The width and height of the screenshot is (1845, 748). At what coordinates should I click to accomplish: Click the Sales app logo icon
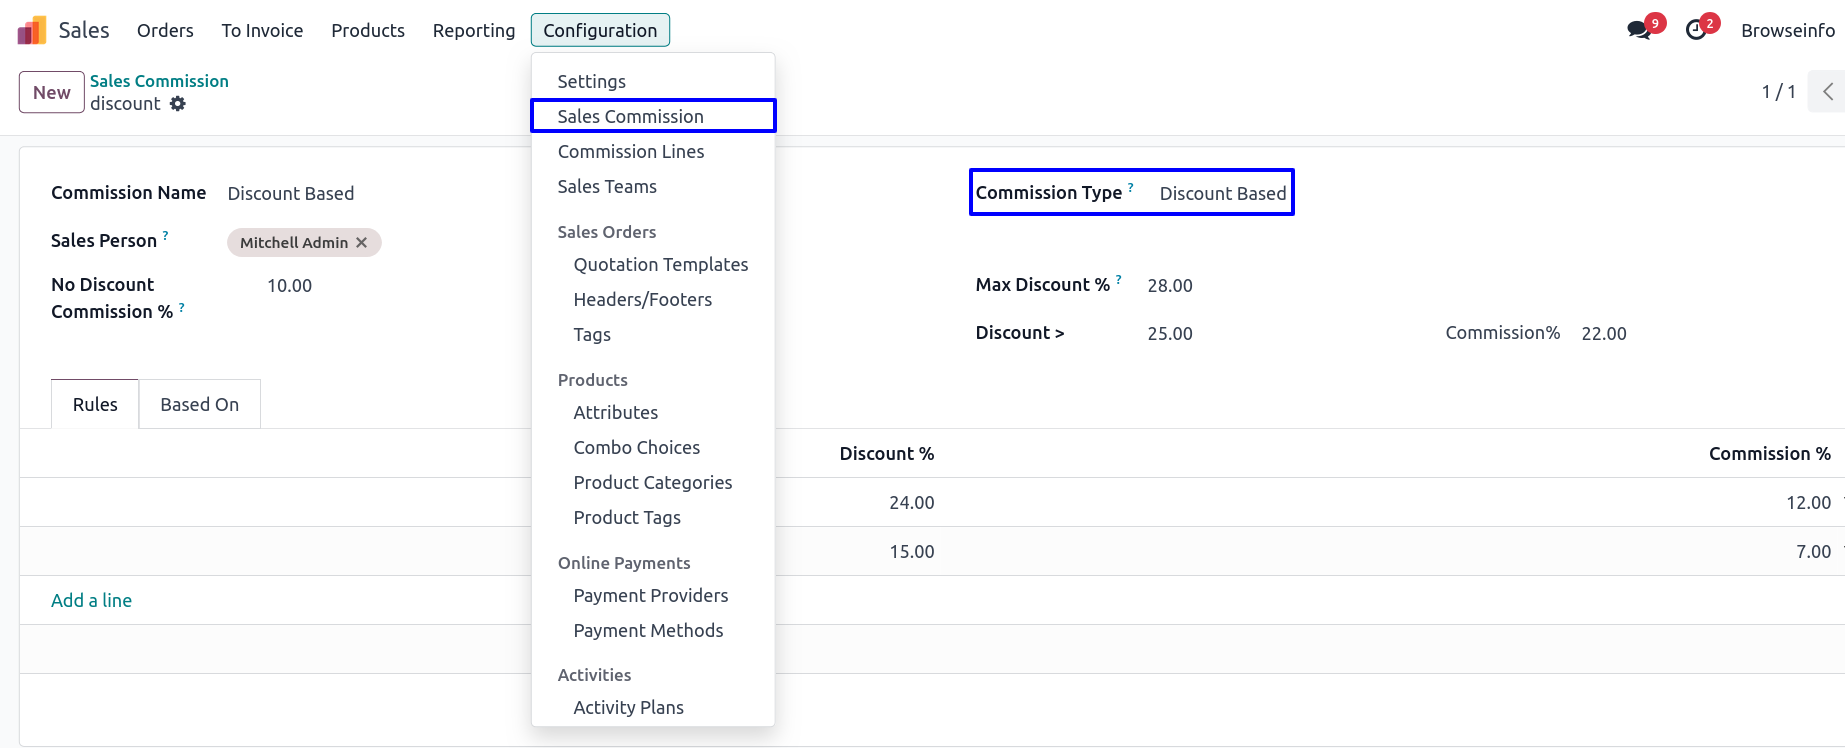coord(32,31)
